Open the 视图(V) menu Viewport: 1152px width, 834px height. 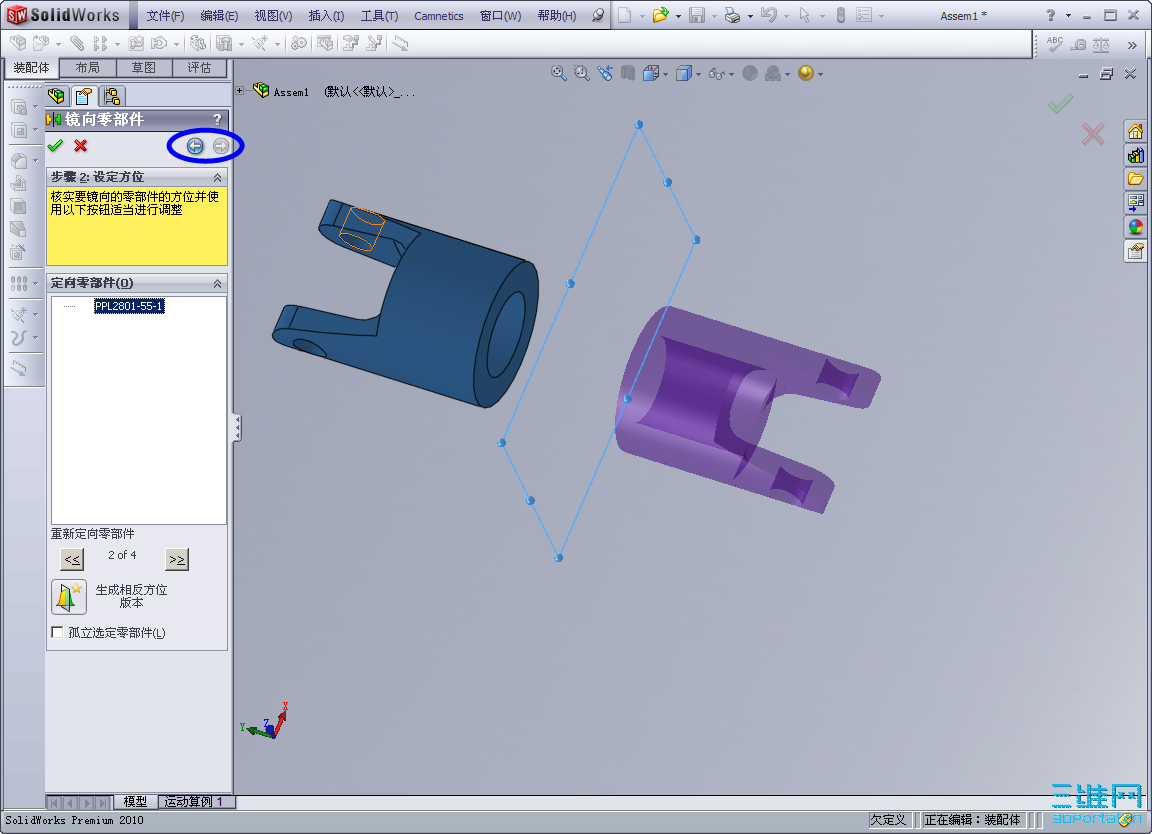(x=273, y=15)
